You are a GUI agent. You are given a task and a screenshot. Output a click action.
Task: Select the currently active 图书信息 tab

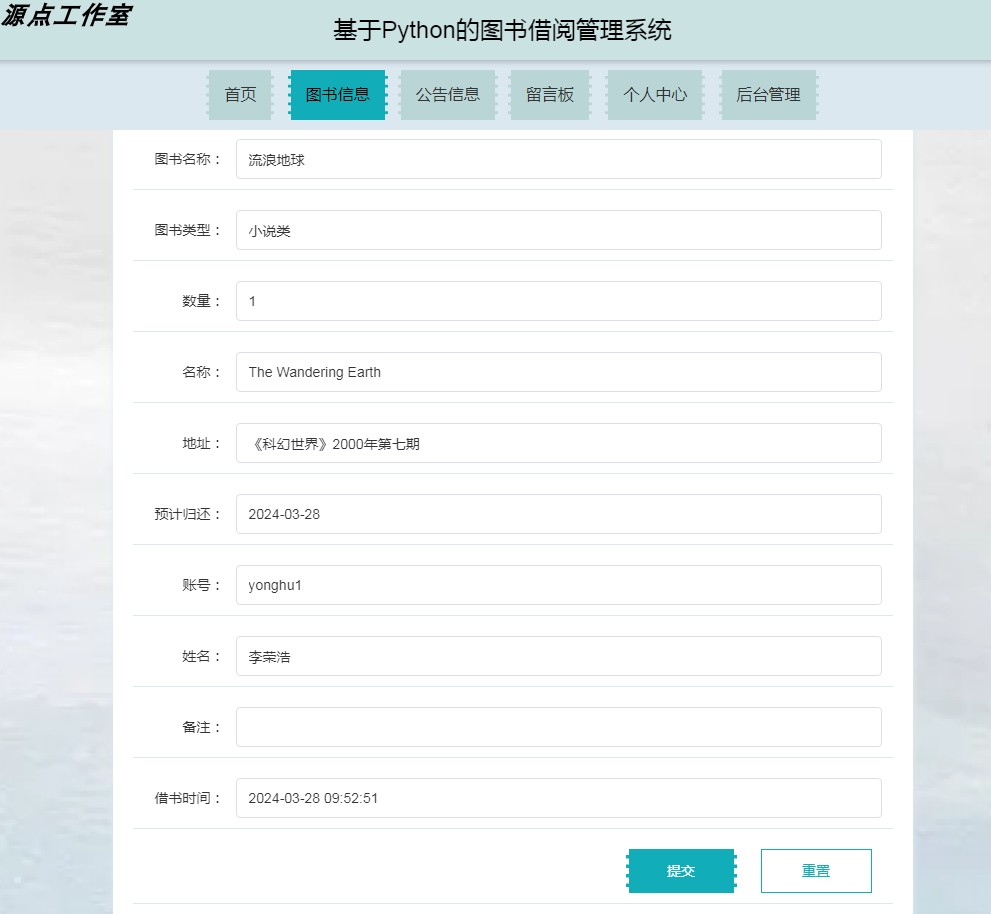tap(337, 95)
